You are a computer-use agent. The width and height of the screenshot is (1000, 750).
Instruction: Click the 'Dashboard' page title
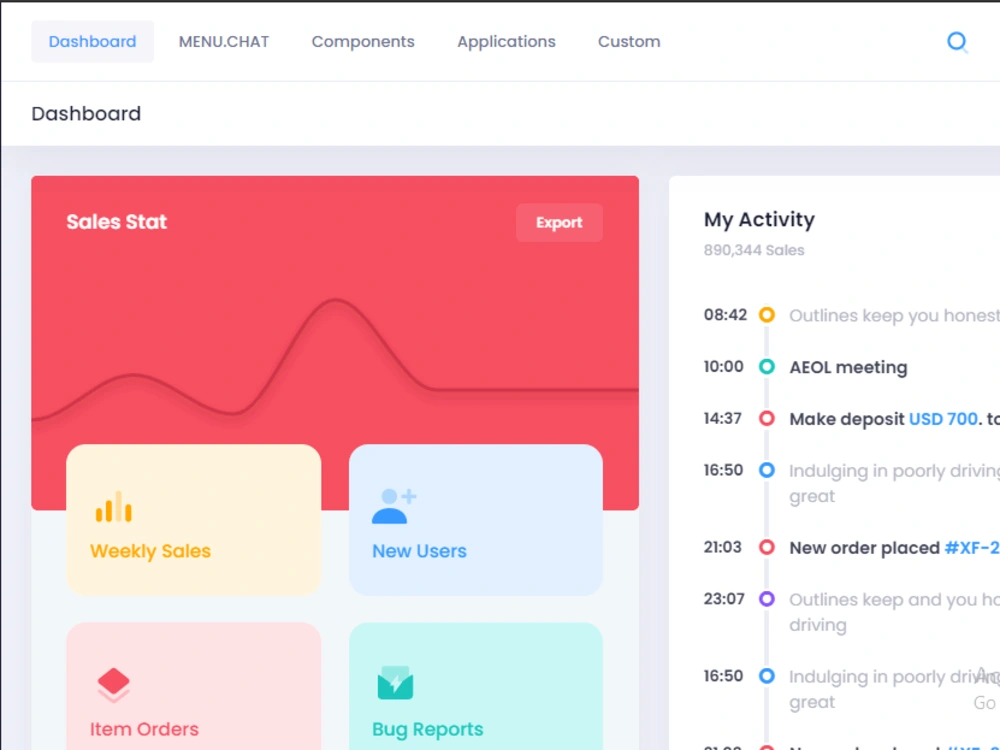coord(86,114)
